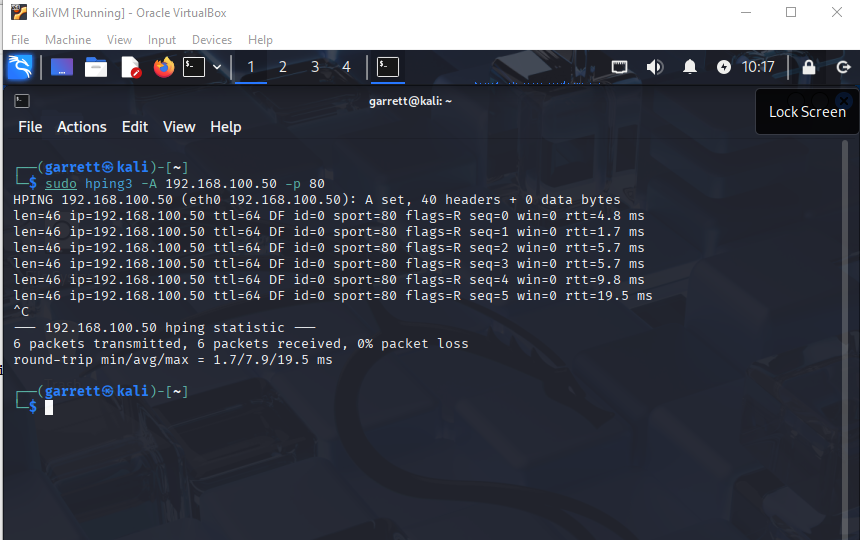This screenshot has width=860, height=540.
Task: Click the terminal window title icon
Action: [x=22, y=101]
